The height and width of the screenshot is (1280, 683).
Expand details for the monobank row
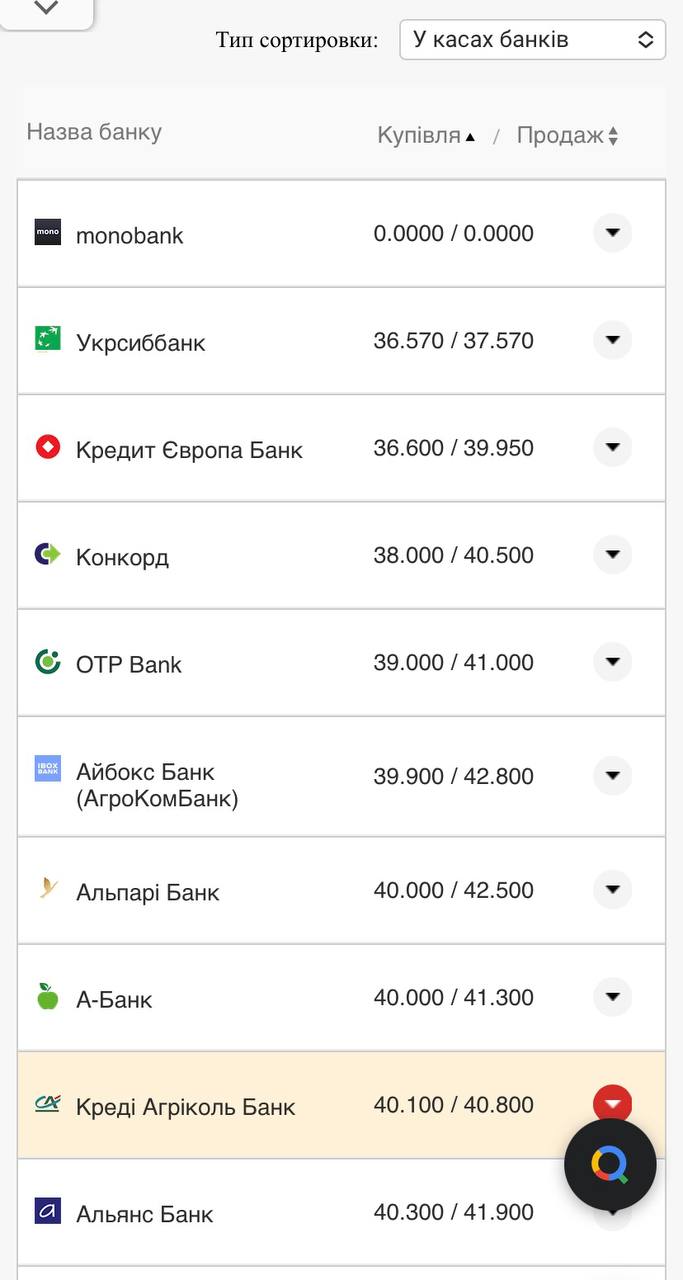click(612, 232)
